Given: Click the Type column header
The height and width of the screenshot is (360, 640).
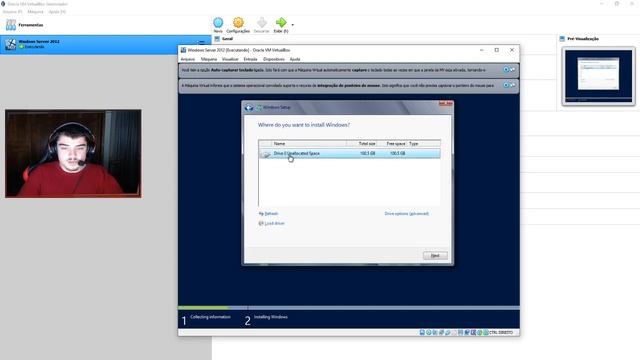Looking at the screenshot, I should click(423, 144).
